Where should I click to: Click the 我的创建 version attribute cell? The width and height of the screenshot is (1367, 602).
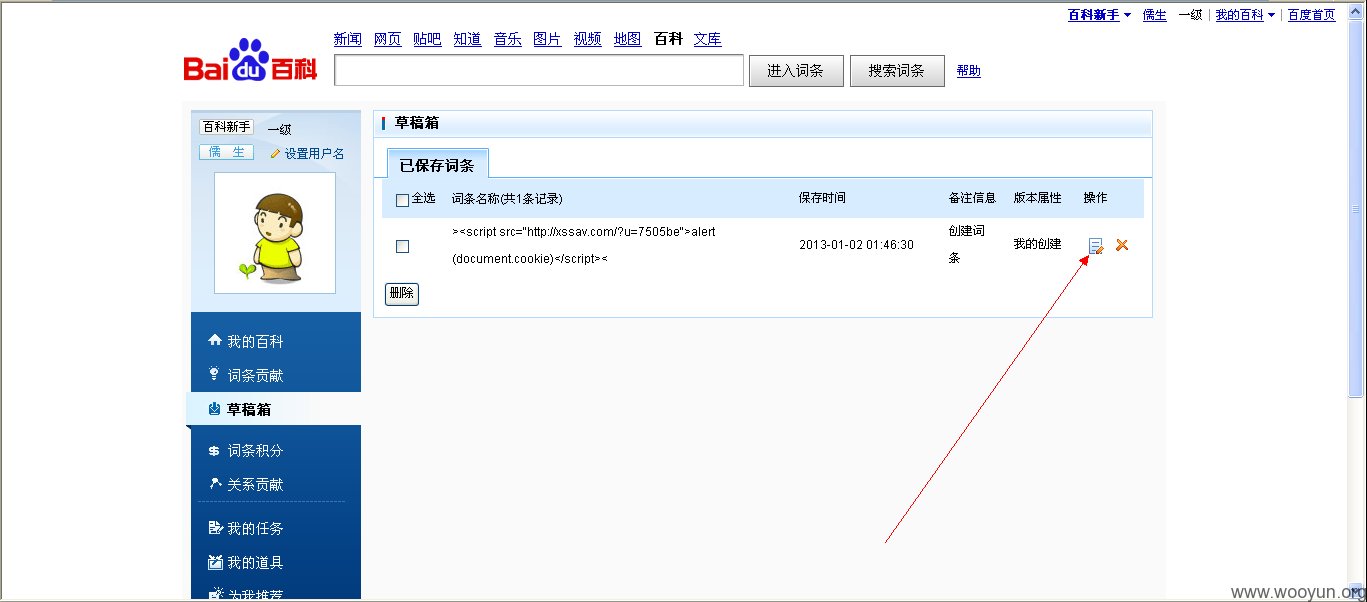(x=1037, y=244)
